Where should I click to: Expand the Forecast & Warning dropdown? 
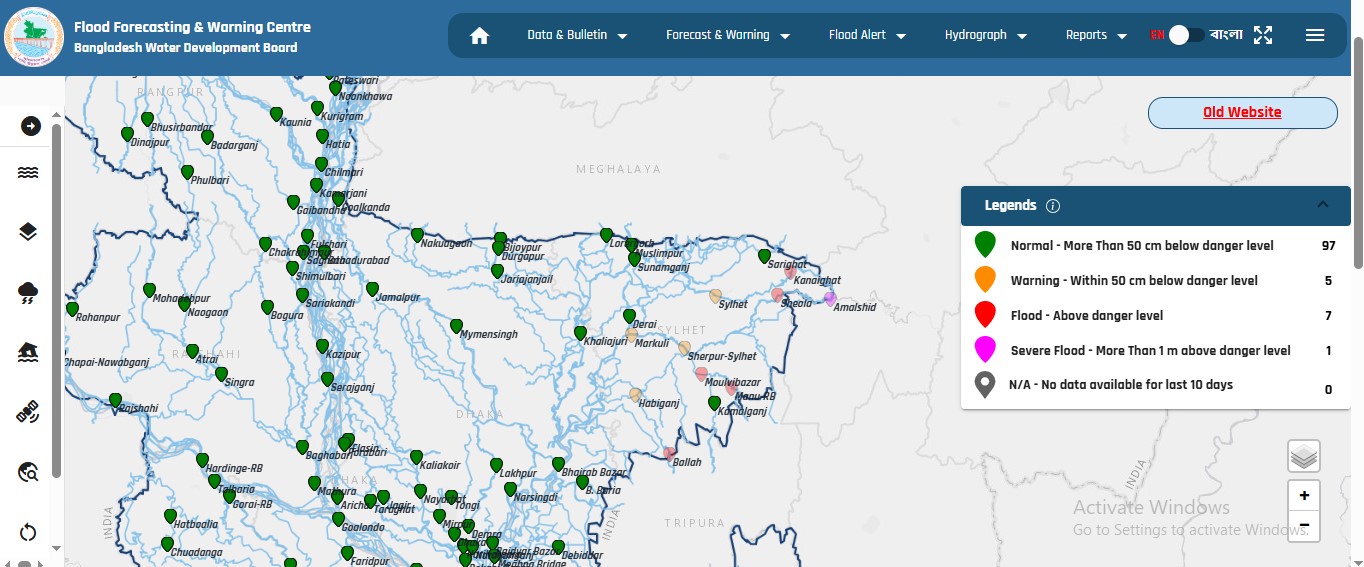[727, 35]
